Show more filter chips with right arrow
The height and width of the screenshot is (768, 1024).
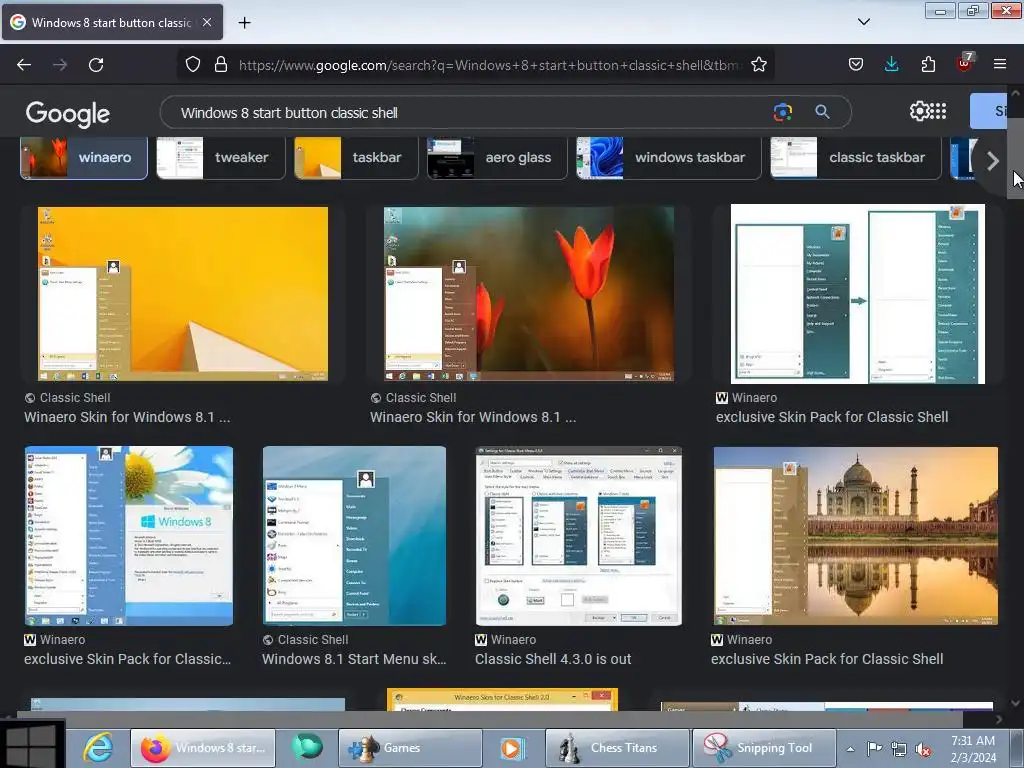993,161
